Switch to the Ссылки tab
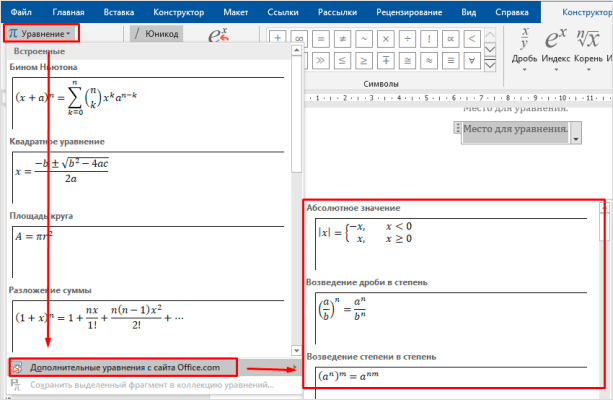Viewport: 613px width, 400px height. [x=283, y=12]
